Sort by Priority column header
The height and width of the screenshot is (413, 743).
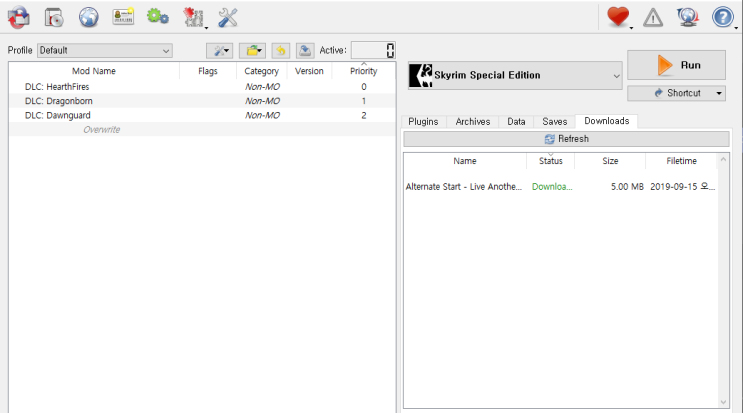coord(363,71)
